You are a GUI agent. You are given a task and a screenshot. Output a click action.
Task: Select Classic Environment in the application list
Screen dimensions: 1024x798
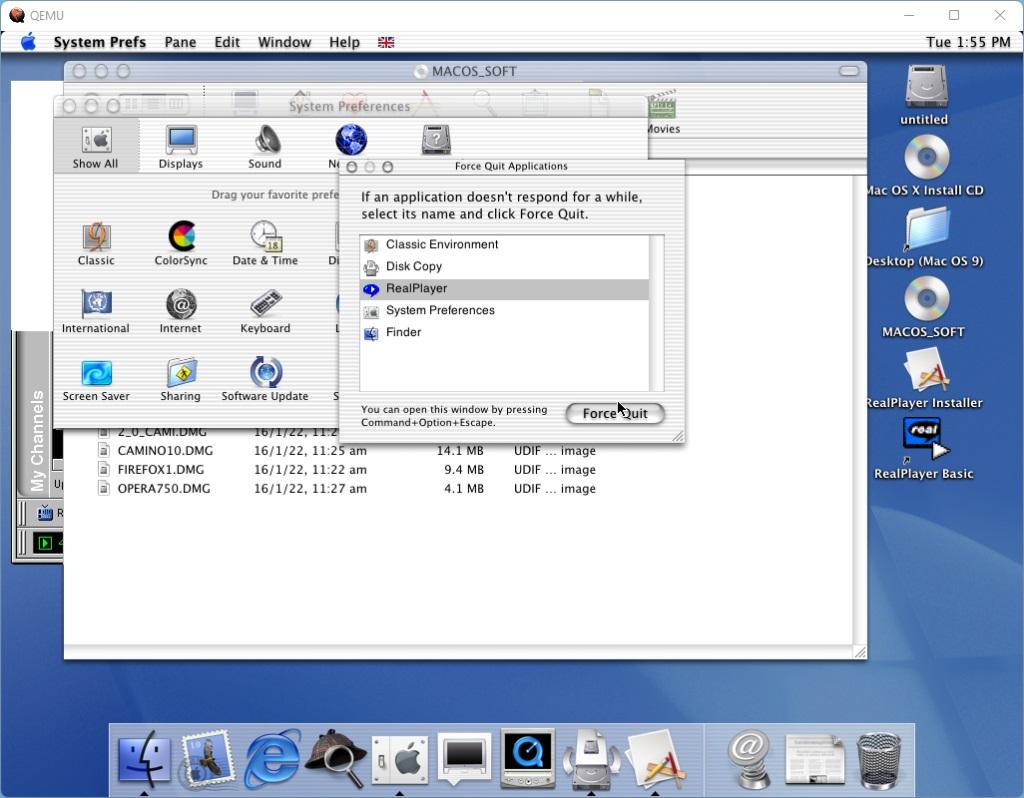(441, 245)
